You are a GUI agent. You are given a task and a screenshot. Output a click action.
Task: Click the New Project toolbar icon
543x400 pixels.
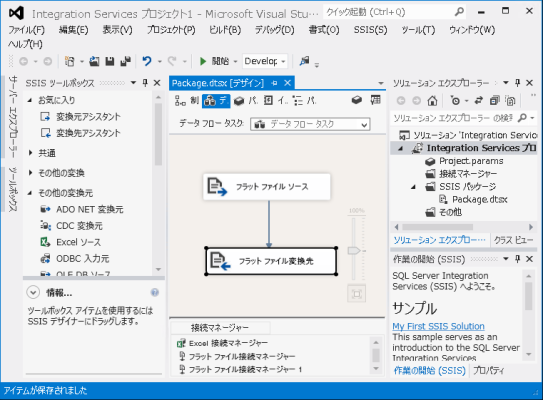(70, 61)
